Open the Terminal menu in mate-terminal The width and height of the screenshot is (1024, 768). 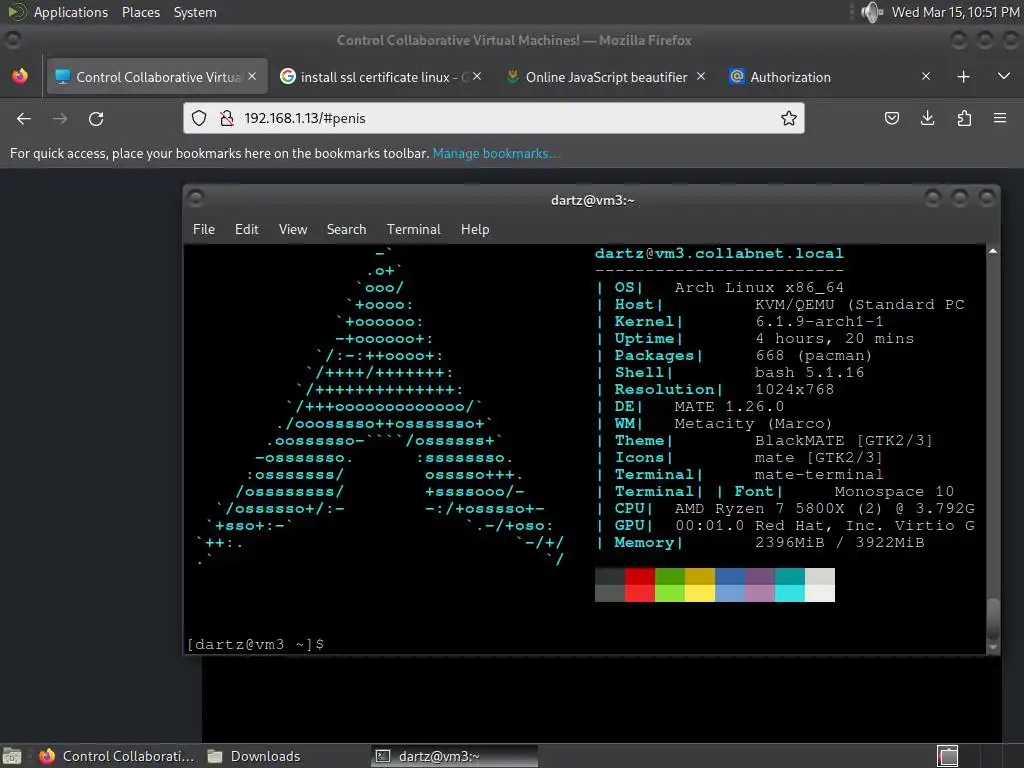point(413,229)
